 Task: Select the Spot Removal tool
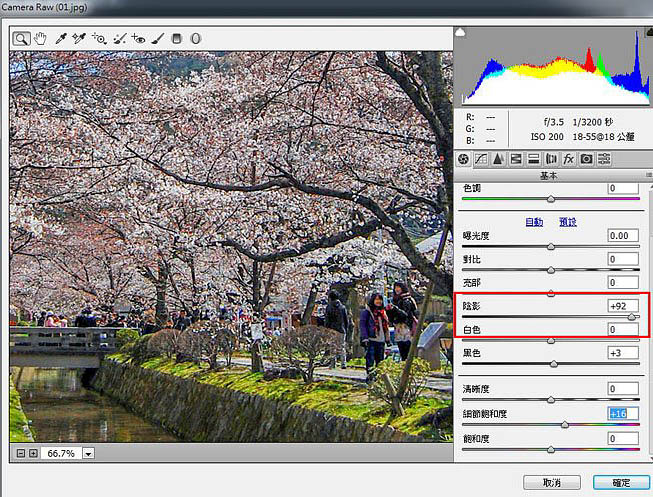coord(120,39)
